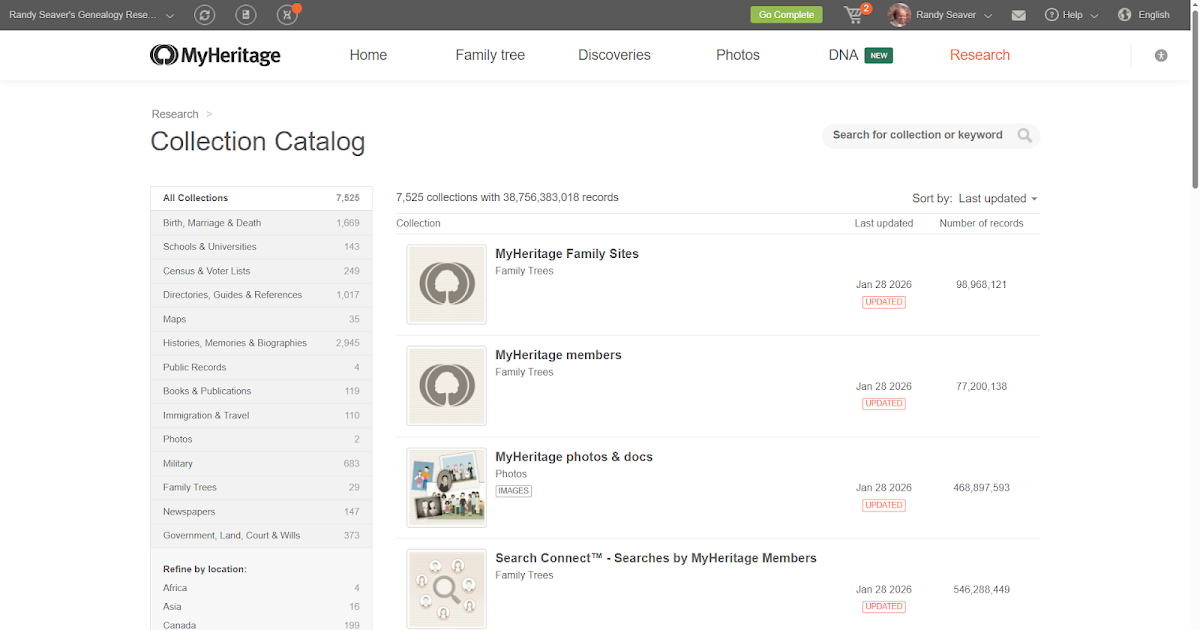Click the search magnifier icon
1200x630 pixels.
(x=1025, y=135)
